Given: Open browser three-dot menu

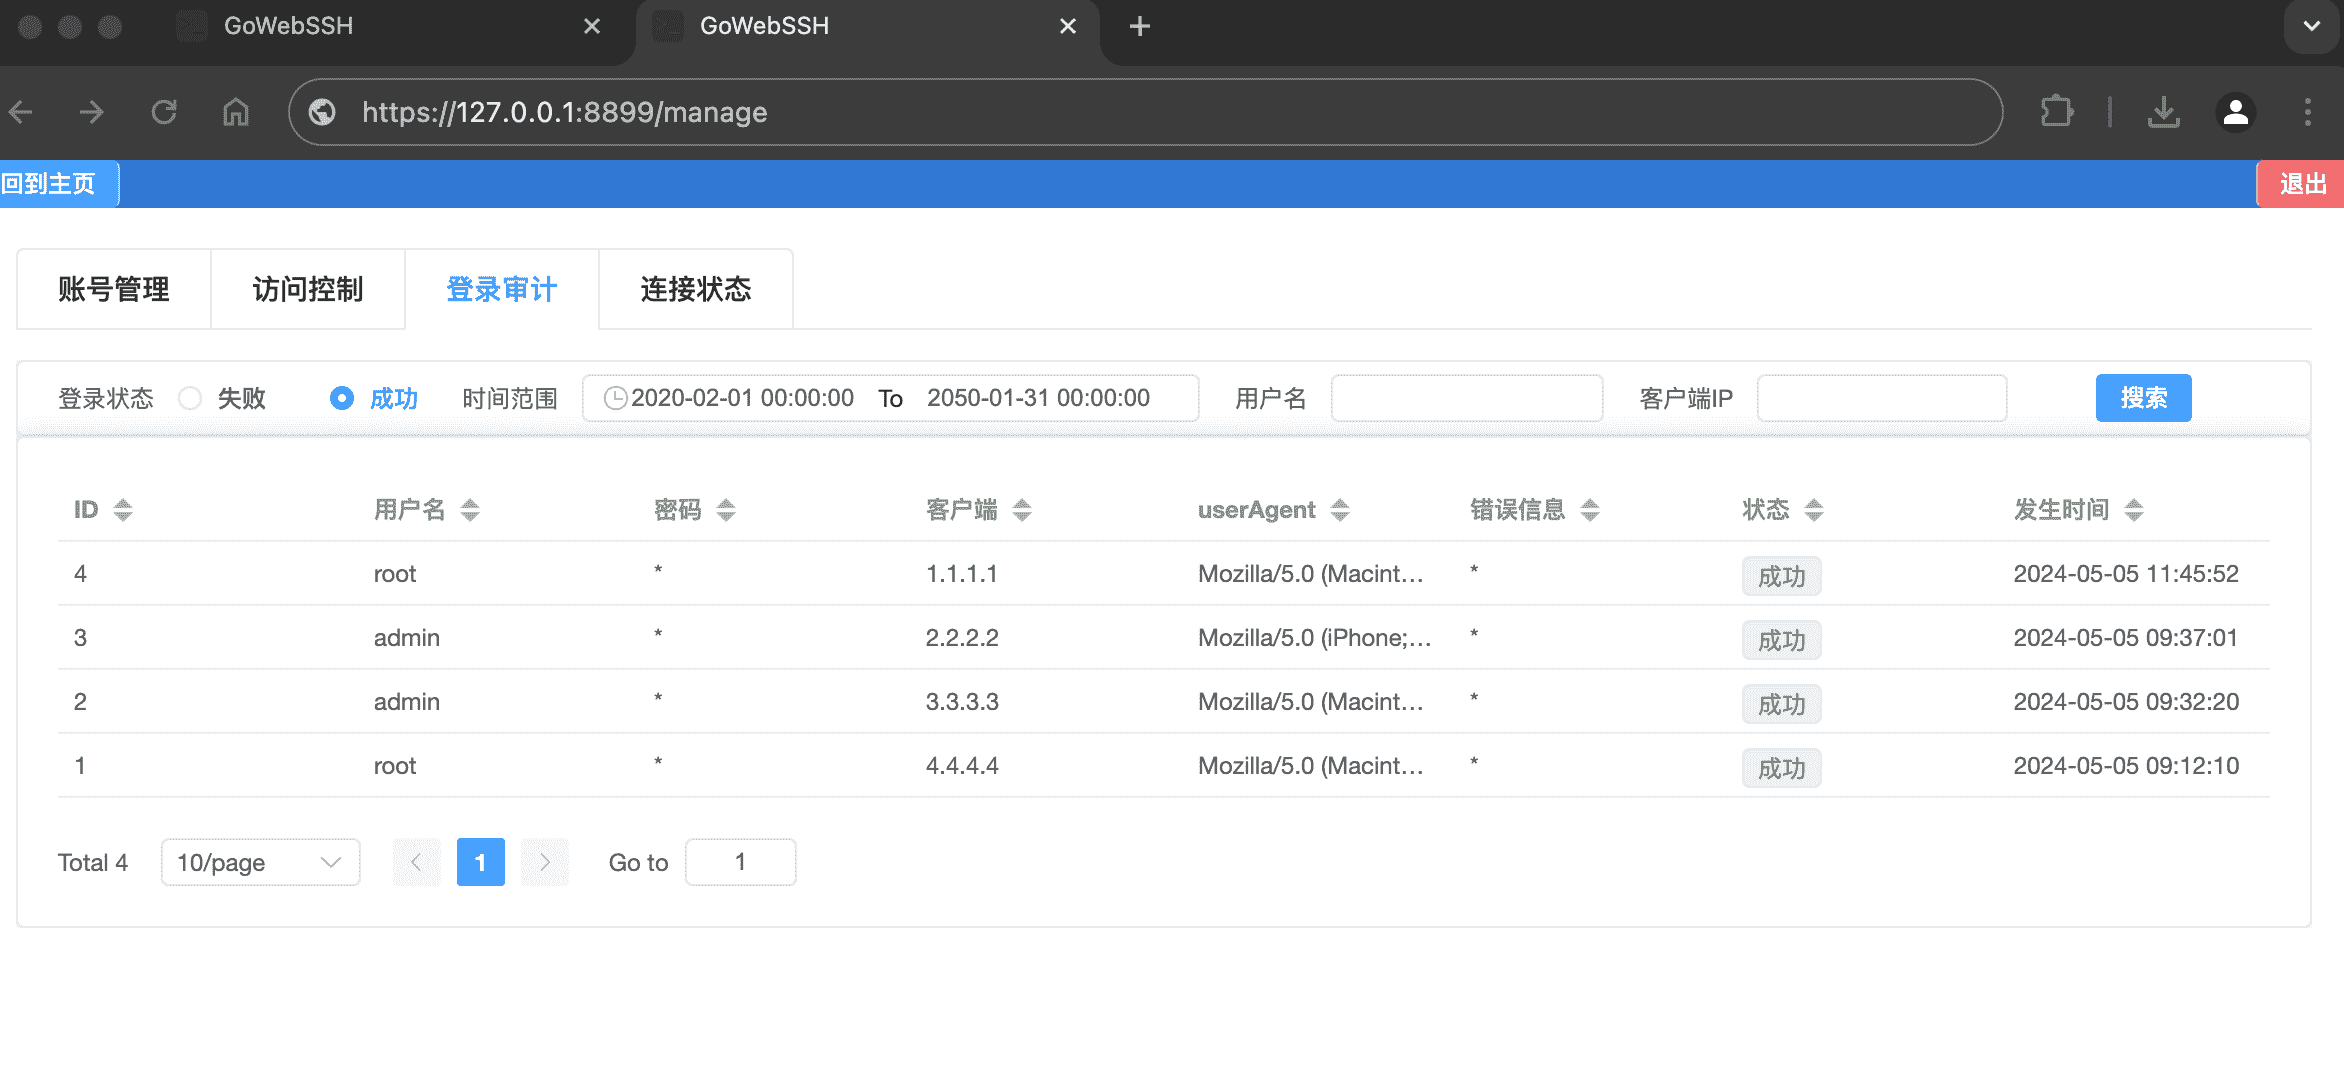Looking at the screenshot, I should tap(2308, 112).
